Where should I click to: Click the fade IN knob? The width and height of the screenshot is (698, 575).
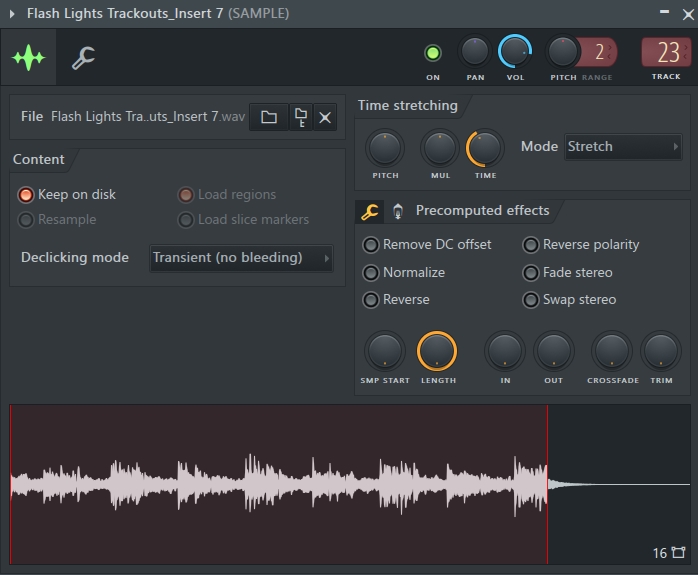point(504,351)
